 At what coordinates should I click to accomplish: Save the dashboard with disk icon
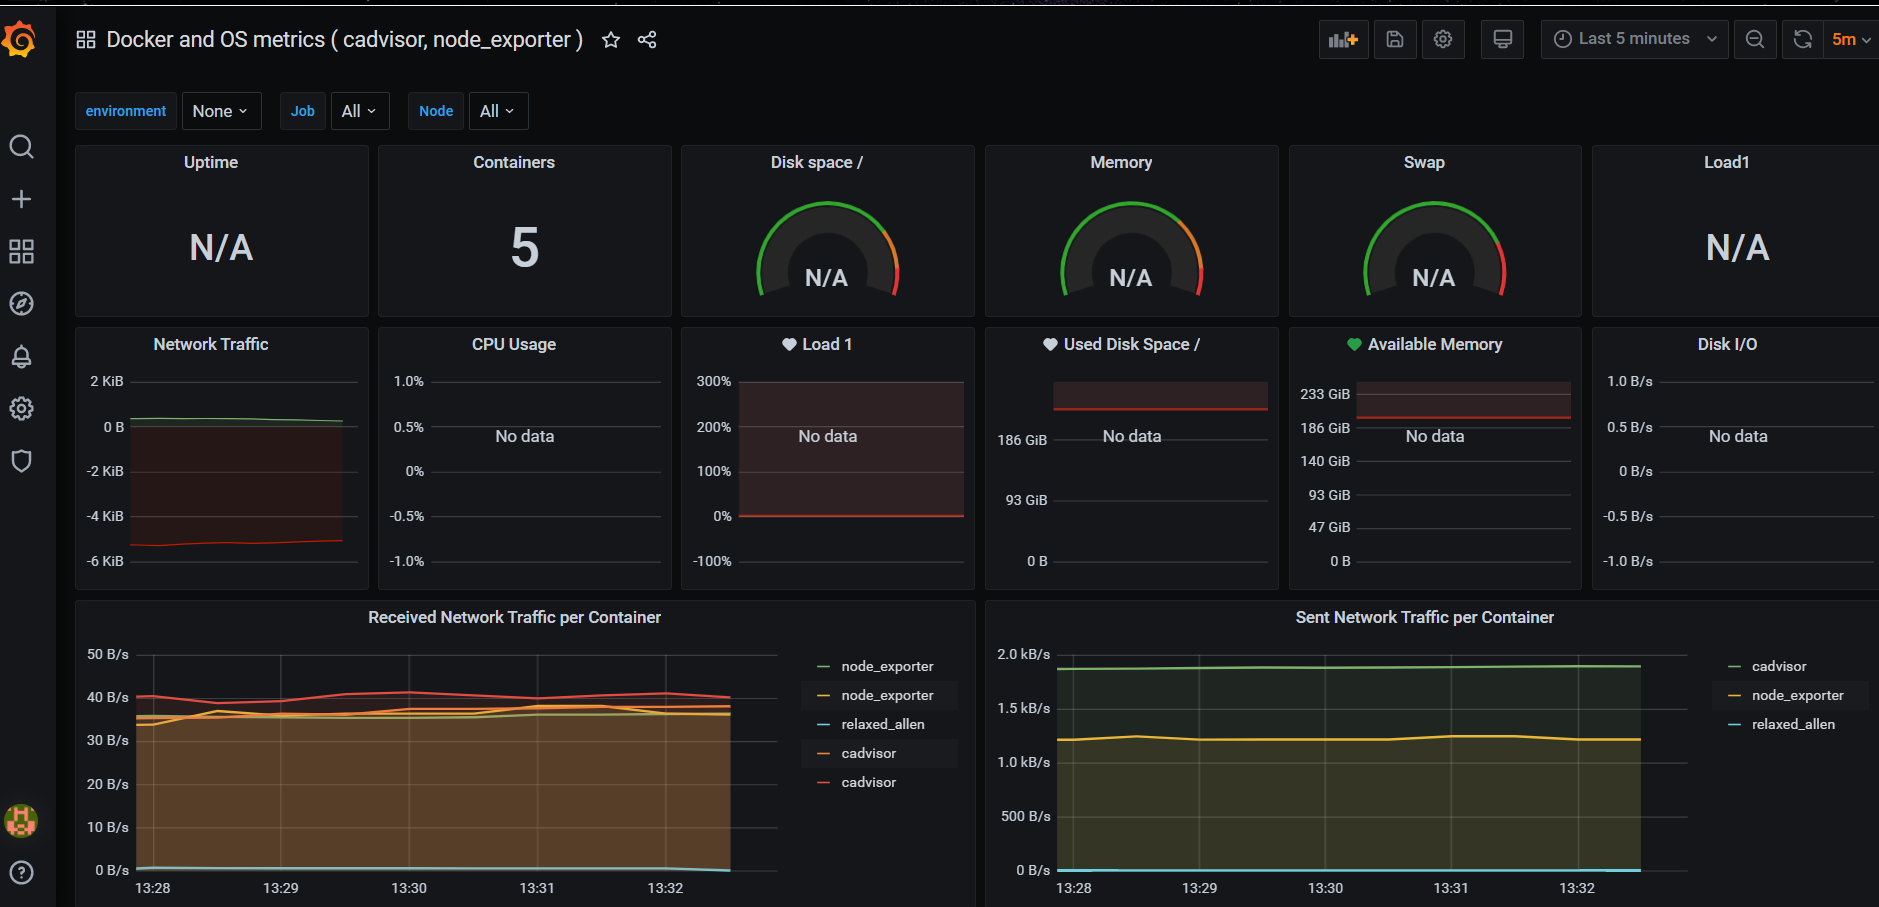(1395, 39)
